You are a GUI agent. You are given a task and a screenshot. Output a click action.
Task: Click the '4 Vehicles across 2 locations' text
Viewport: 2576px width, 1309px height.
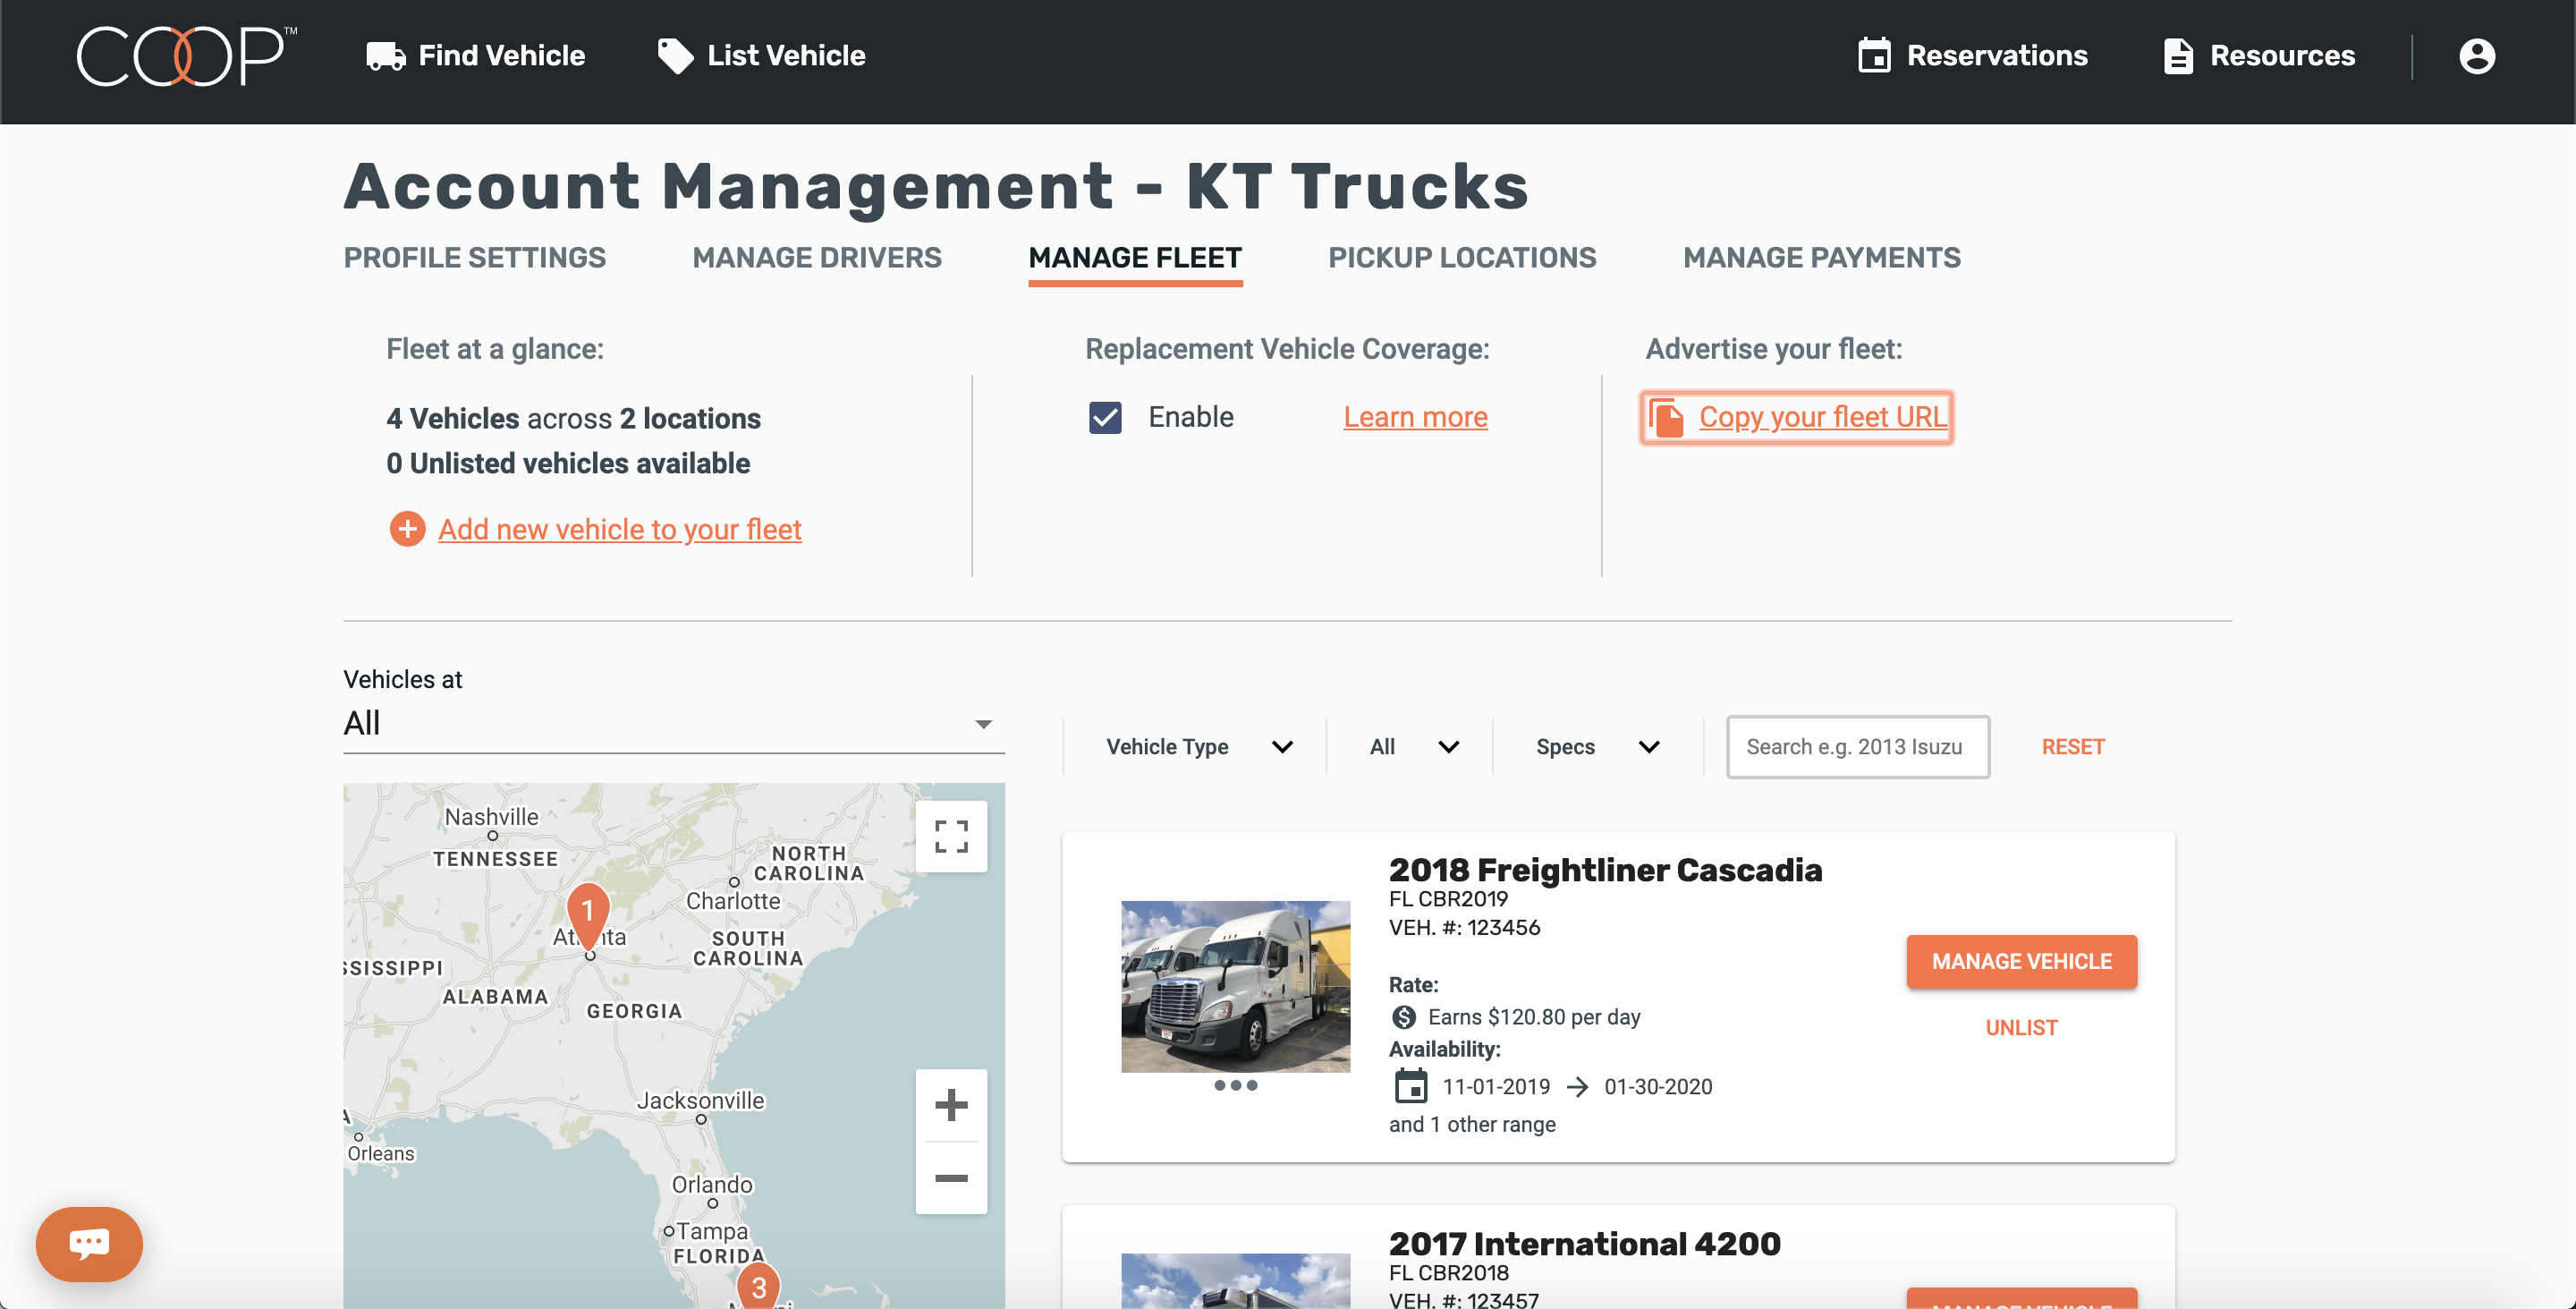pos(573,418)
